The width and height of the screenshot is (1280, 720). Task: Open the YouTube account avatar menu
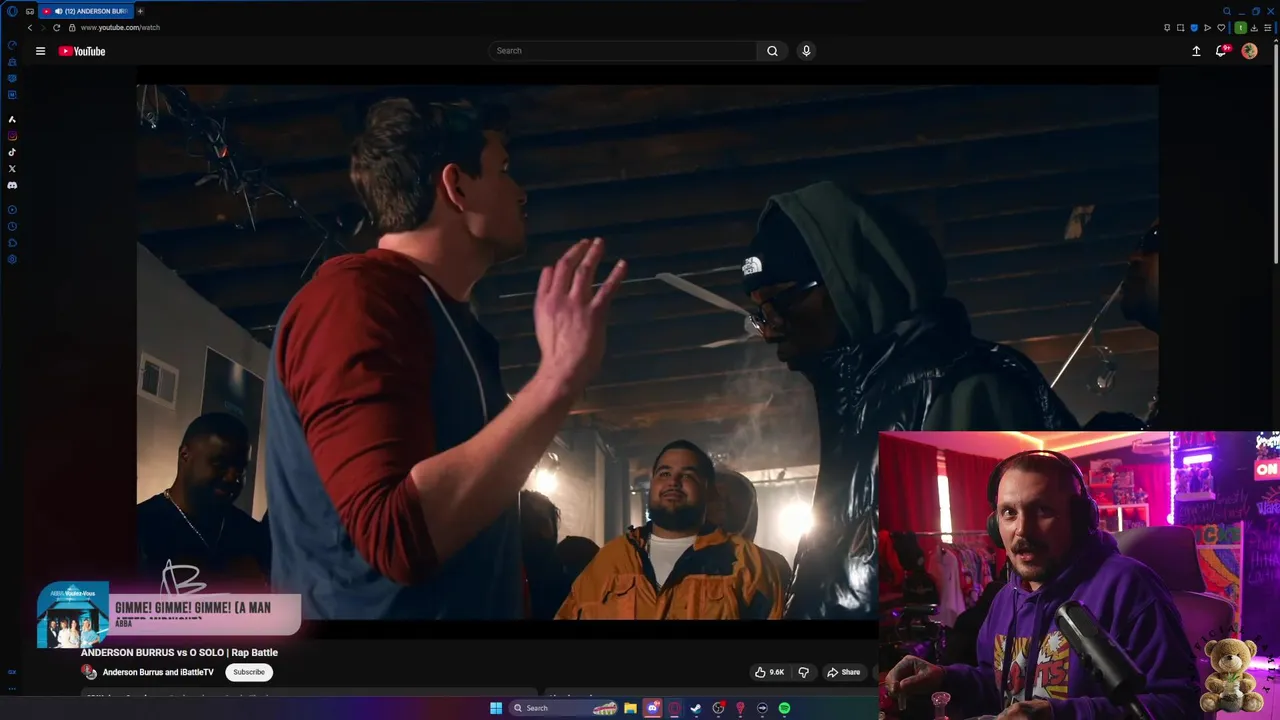click(x=1249, y=51)
